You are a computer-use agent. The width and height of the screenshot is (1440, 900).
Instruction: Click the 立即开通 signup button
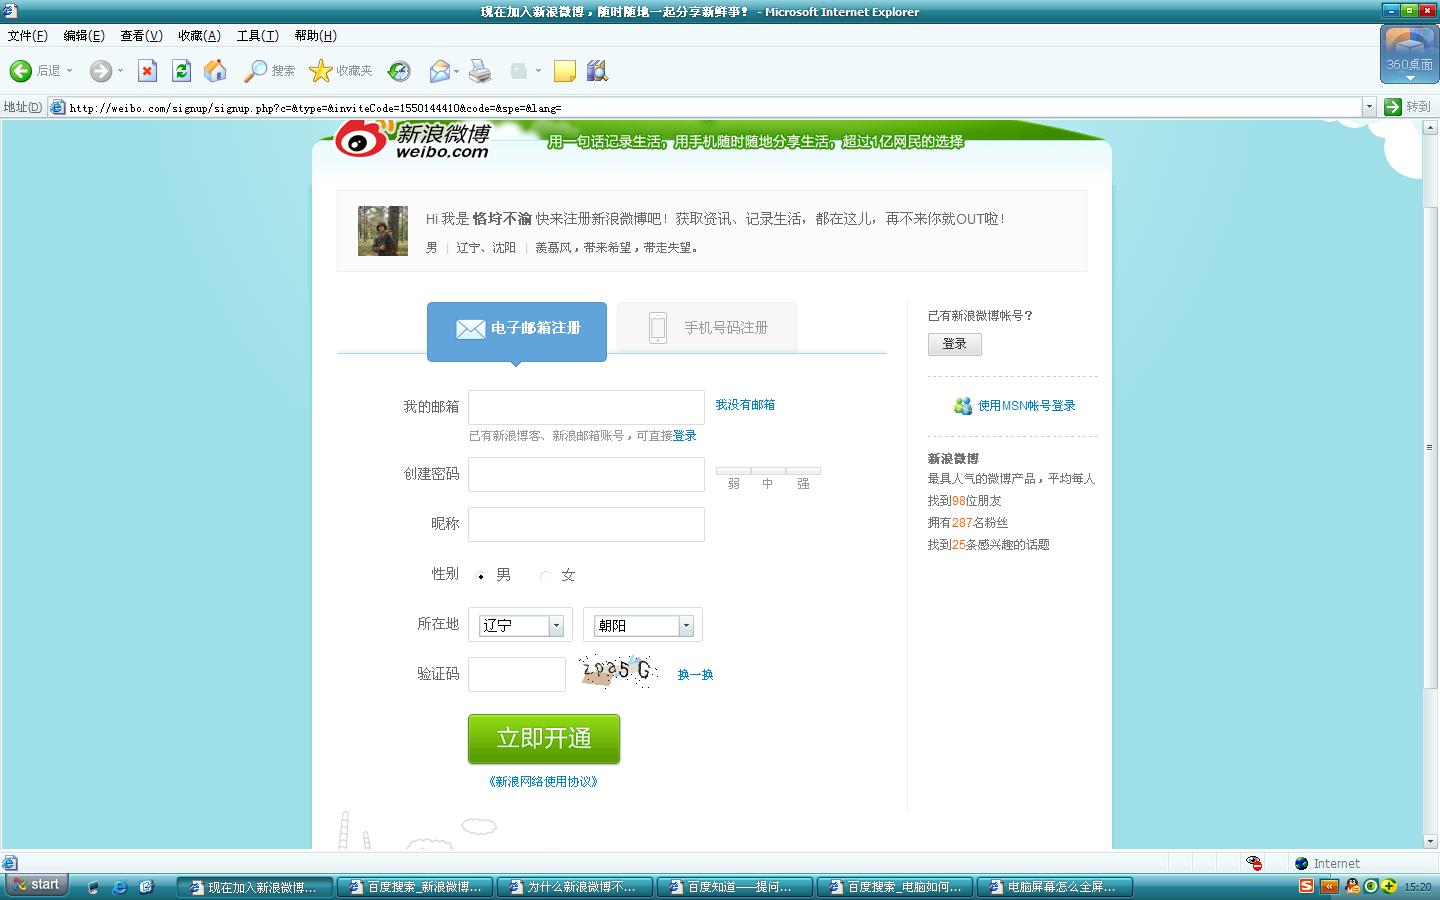[x=543, y=739]
